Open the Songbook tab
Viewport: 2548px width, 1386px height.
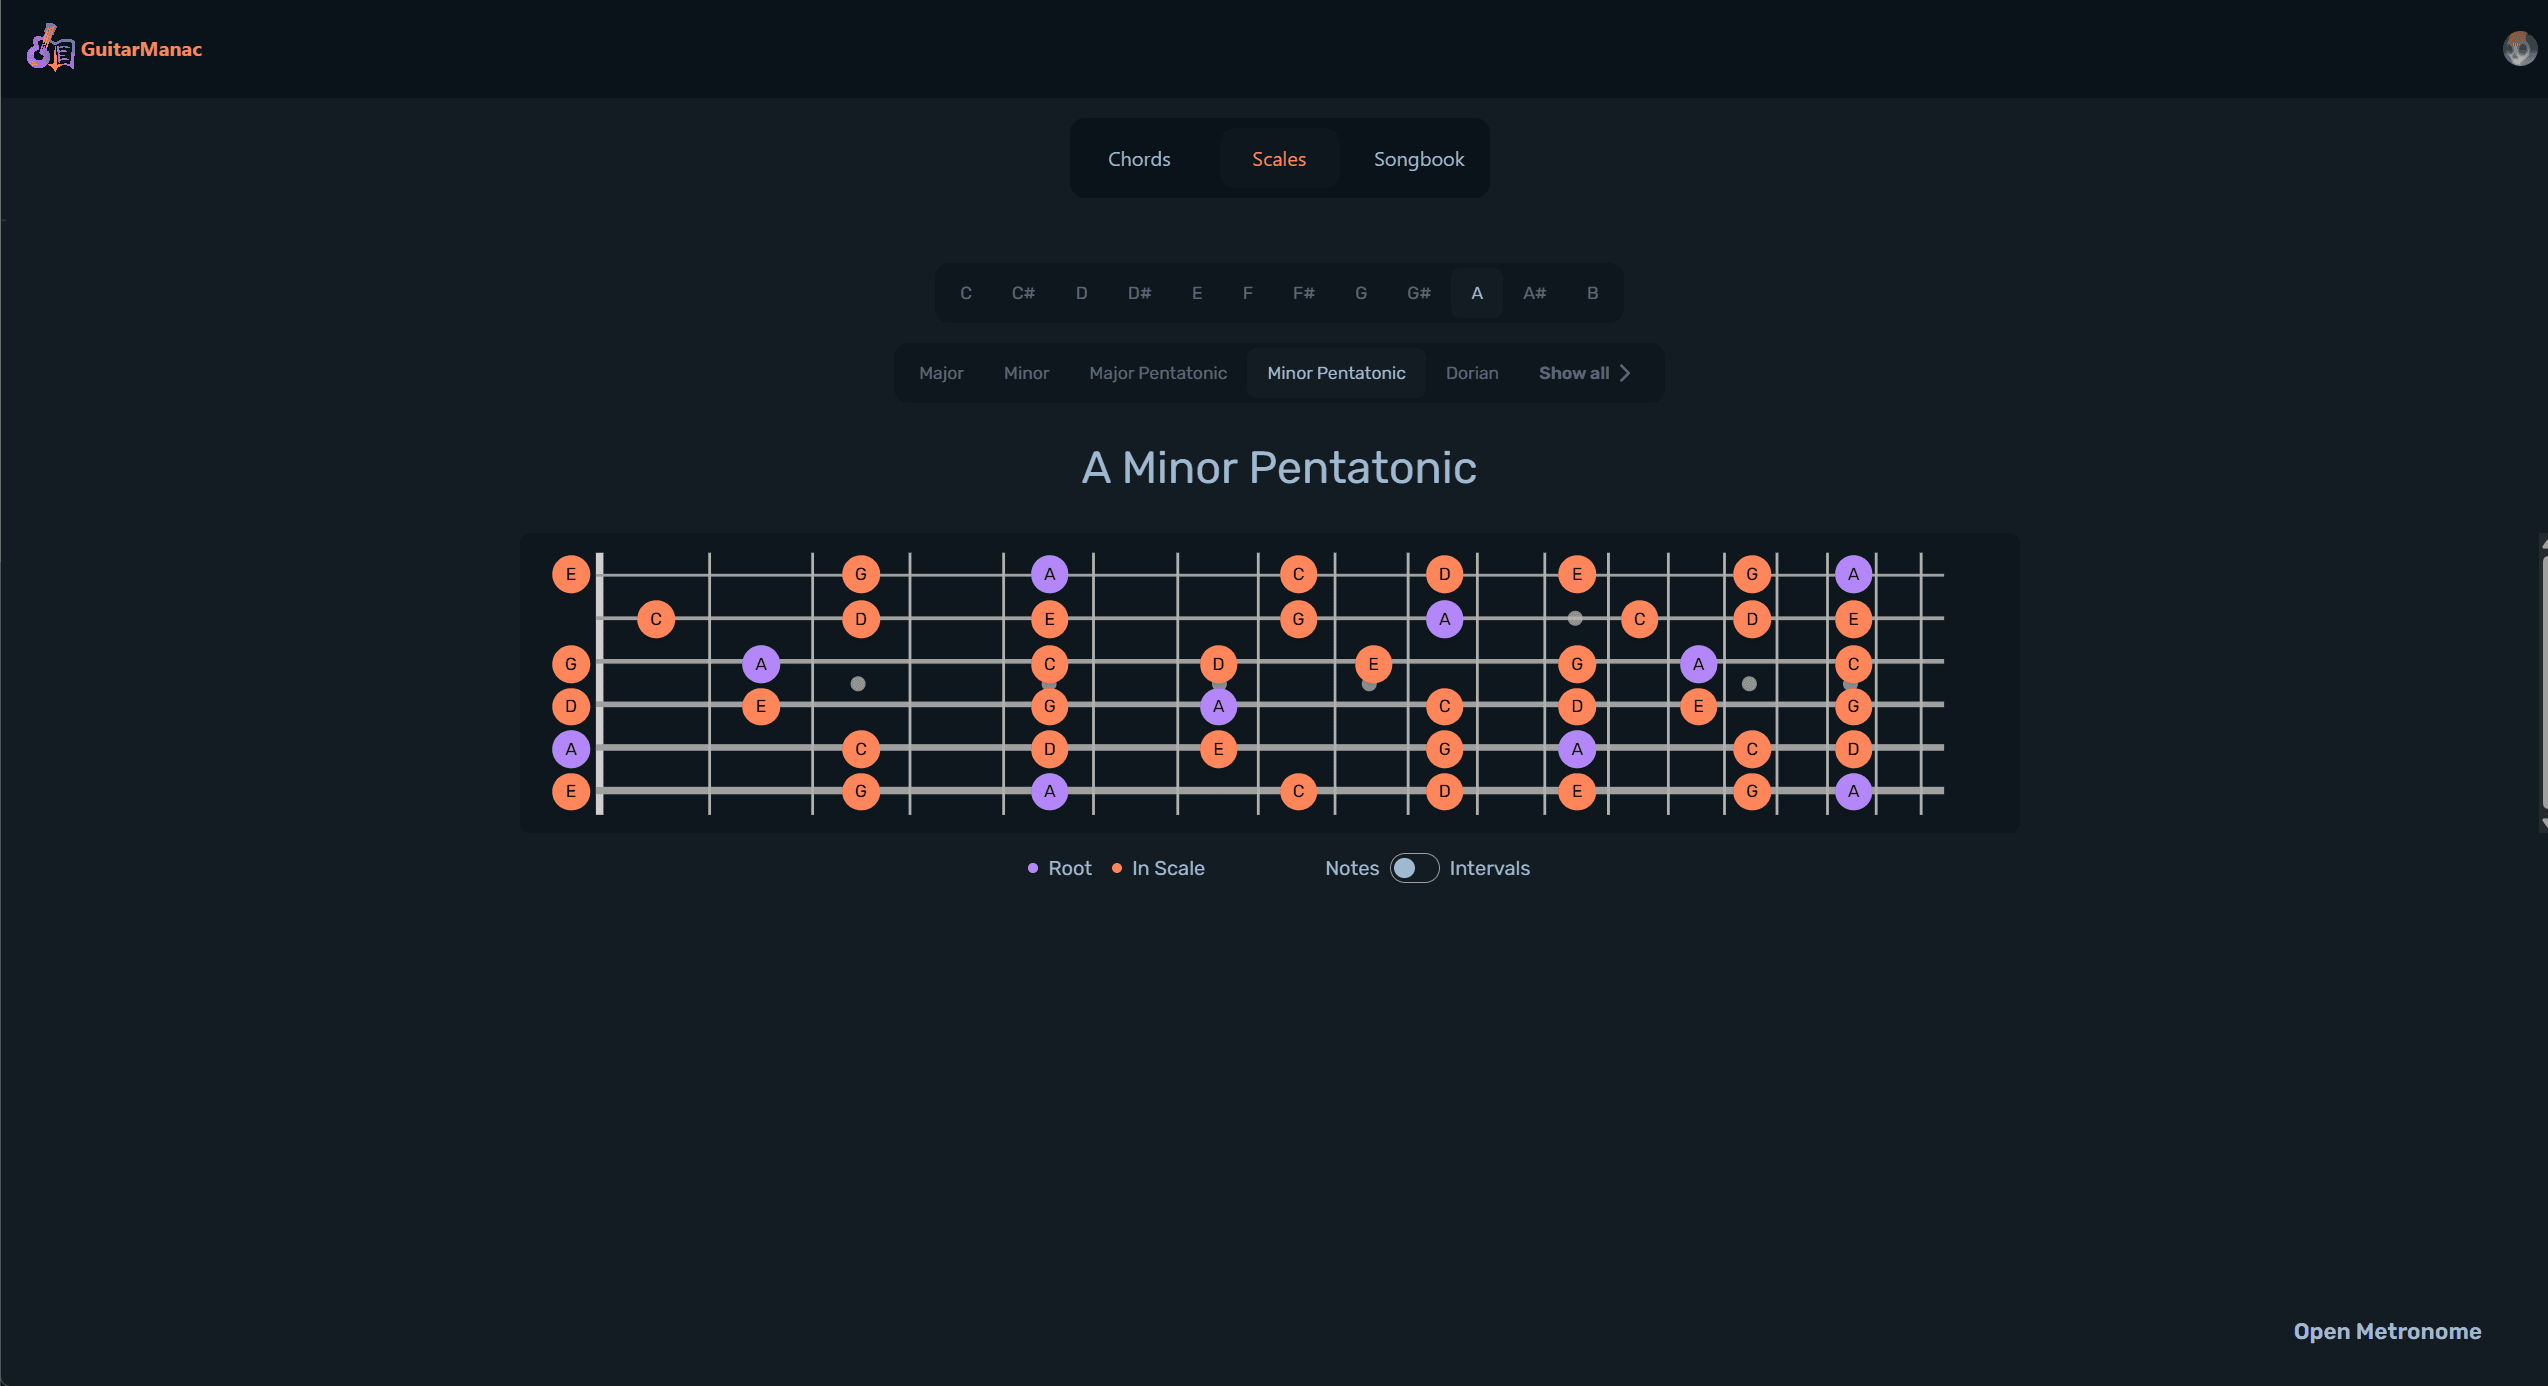click(1418, 159)
